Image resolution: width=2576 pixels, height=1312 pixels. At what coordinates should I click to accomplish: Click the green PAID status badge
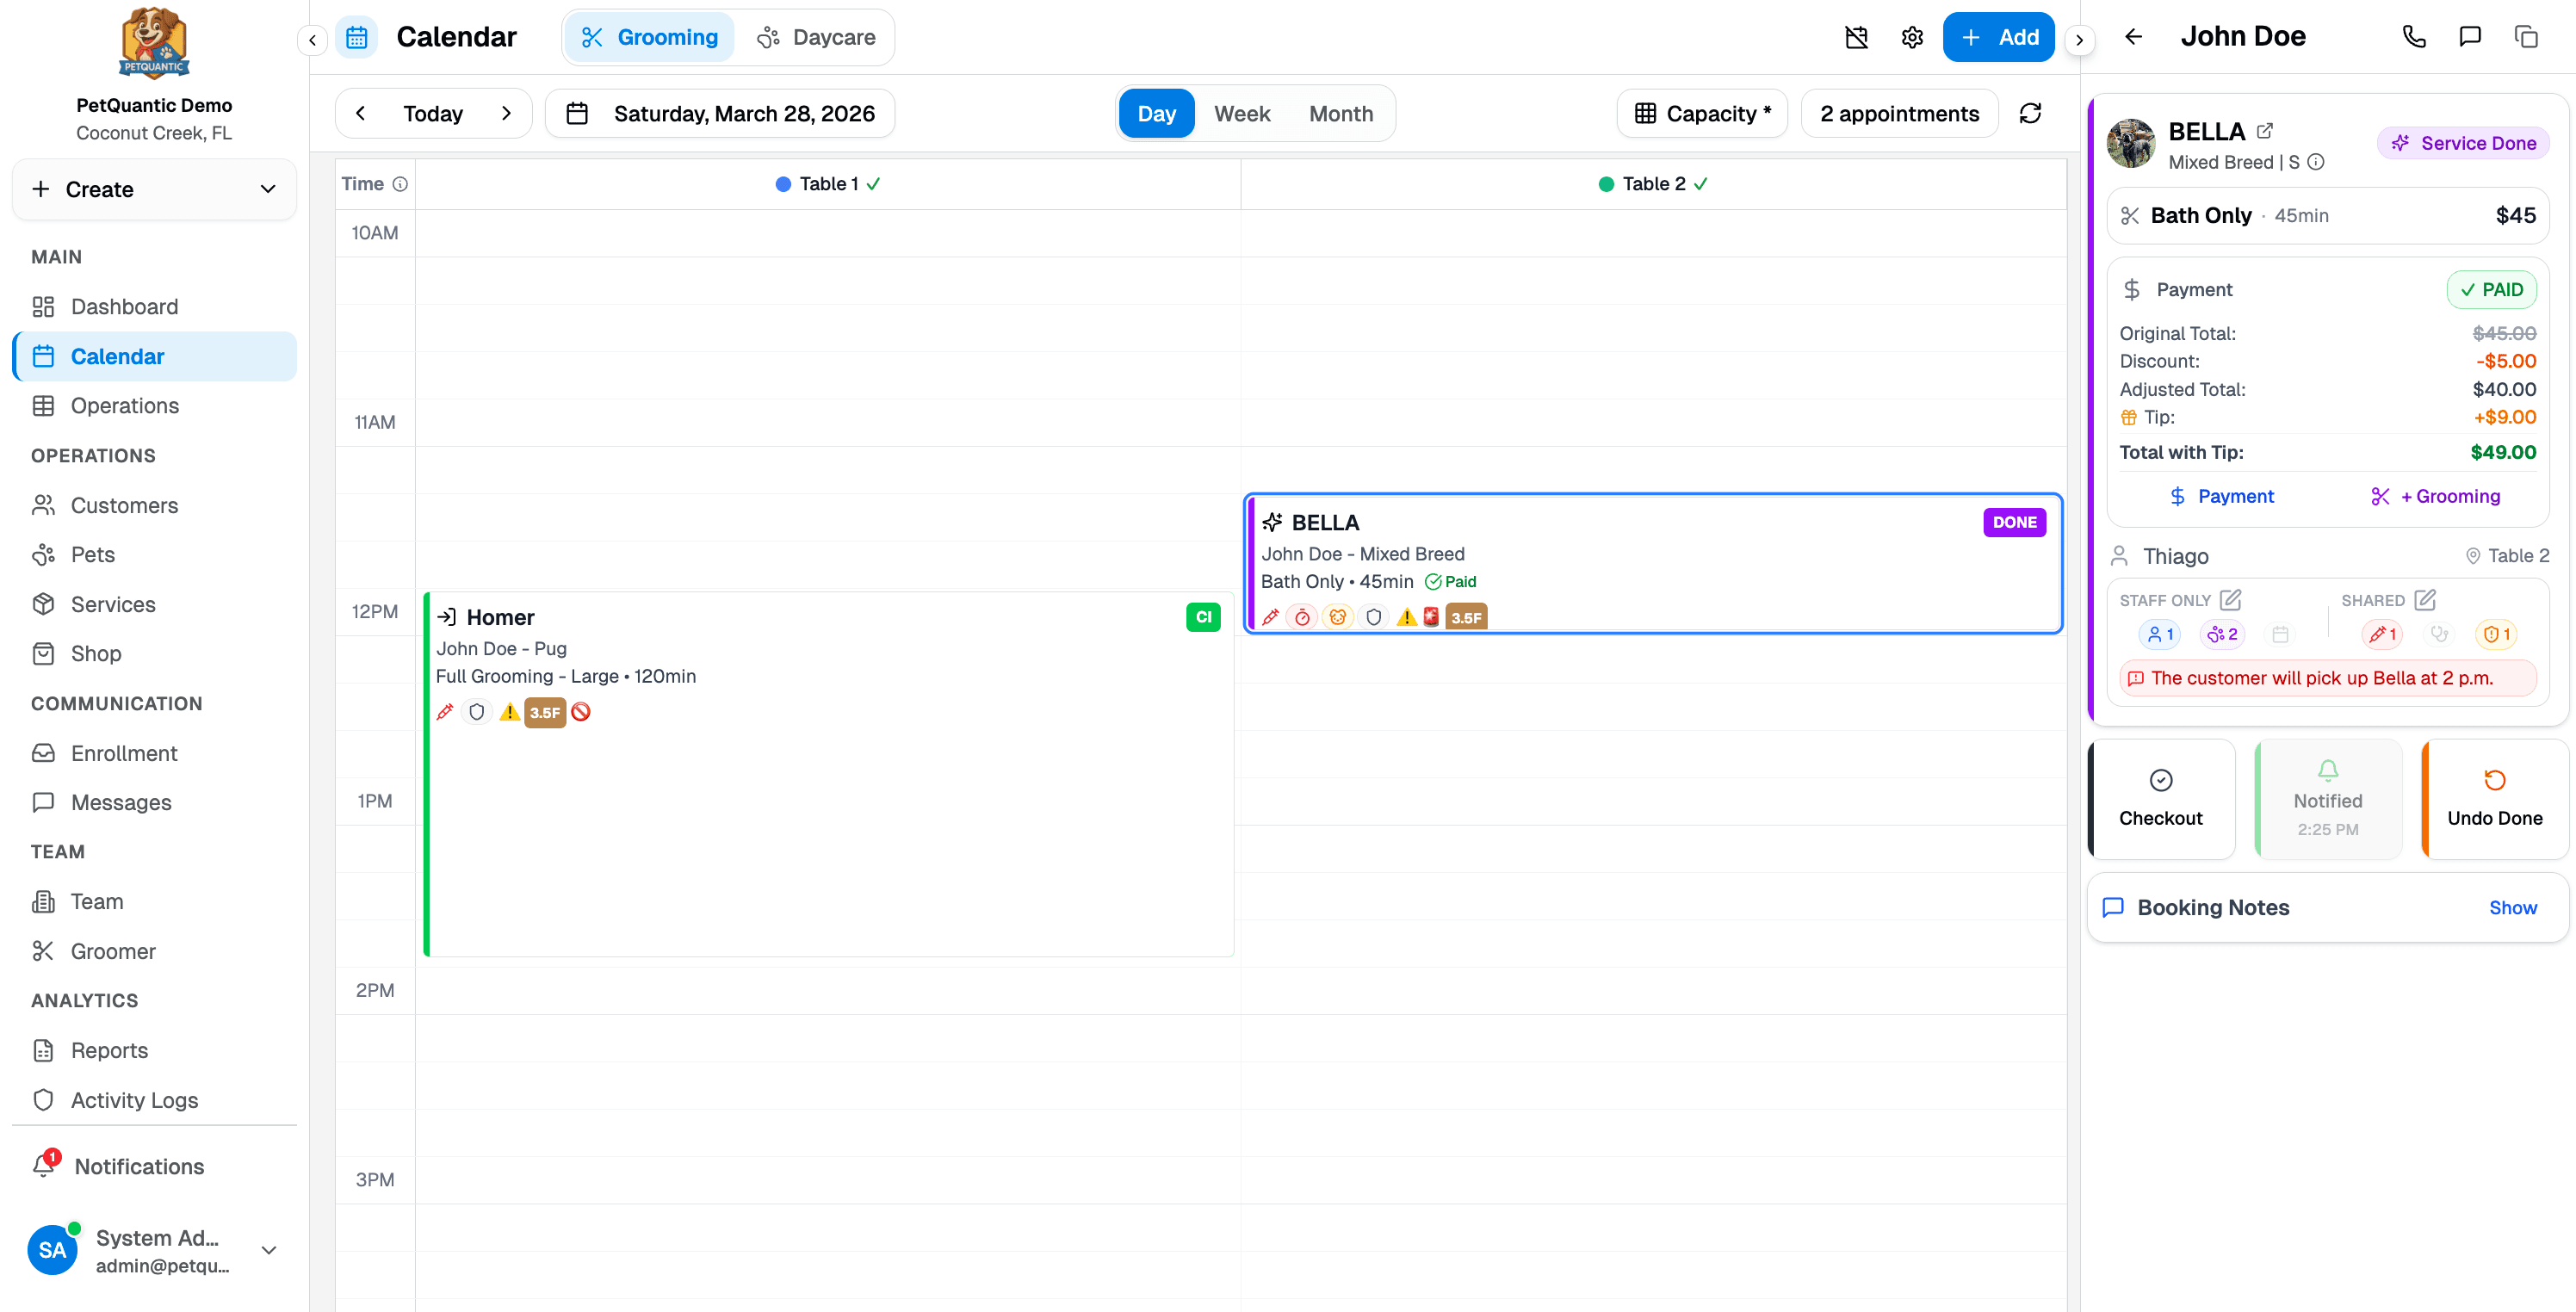tap(2491, 289)
